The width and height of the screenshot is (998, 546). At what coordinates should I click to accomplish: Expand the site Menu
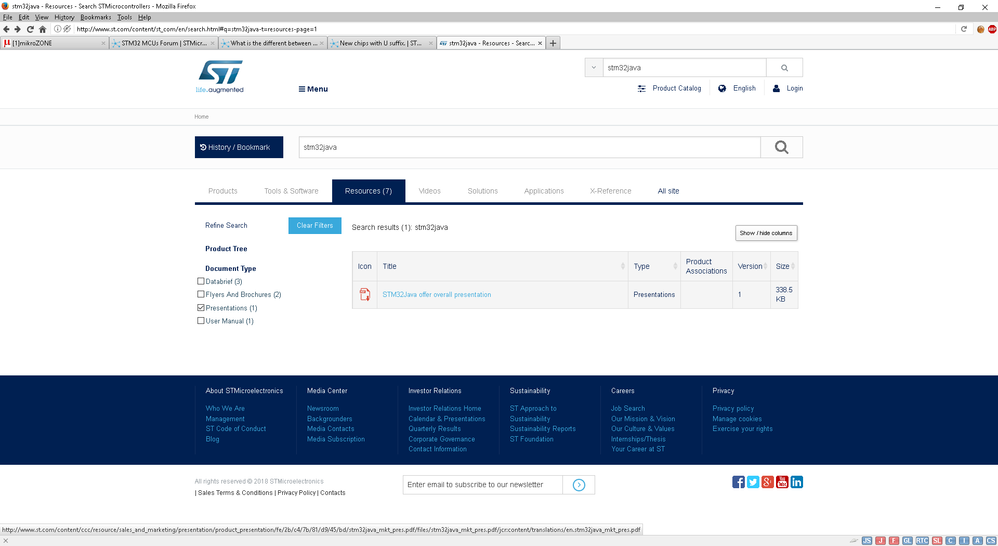313,89
